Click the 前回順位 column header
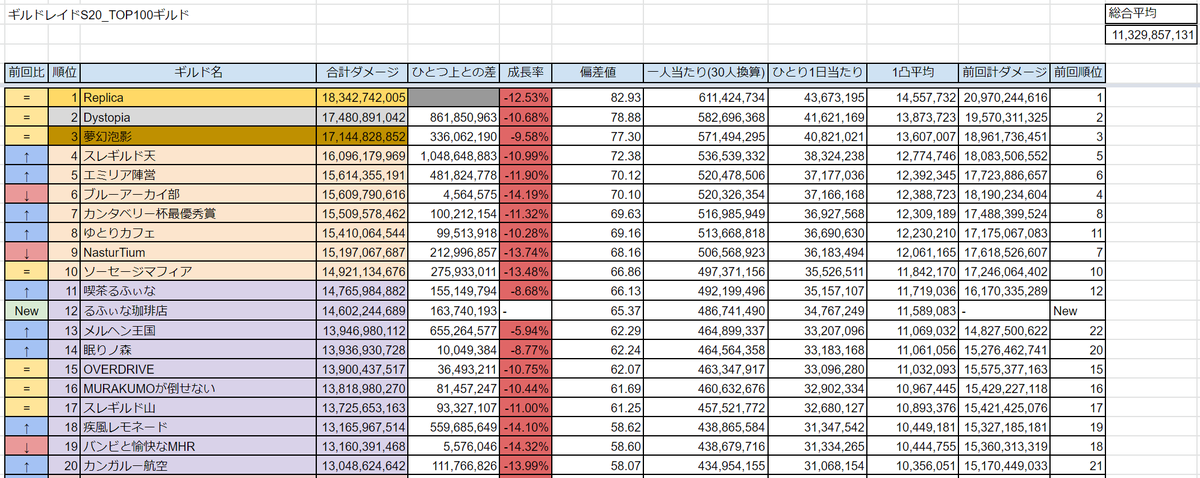1200x478 pixels. click(x=1078, y=73)
